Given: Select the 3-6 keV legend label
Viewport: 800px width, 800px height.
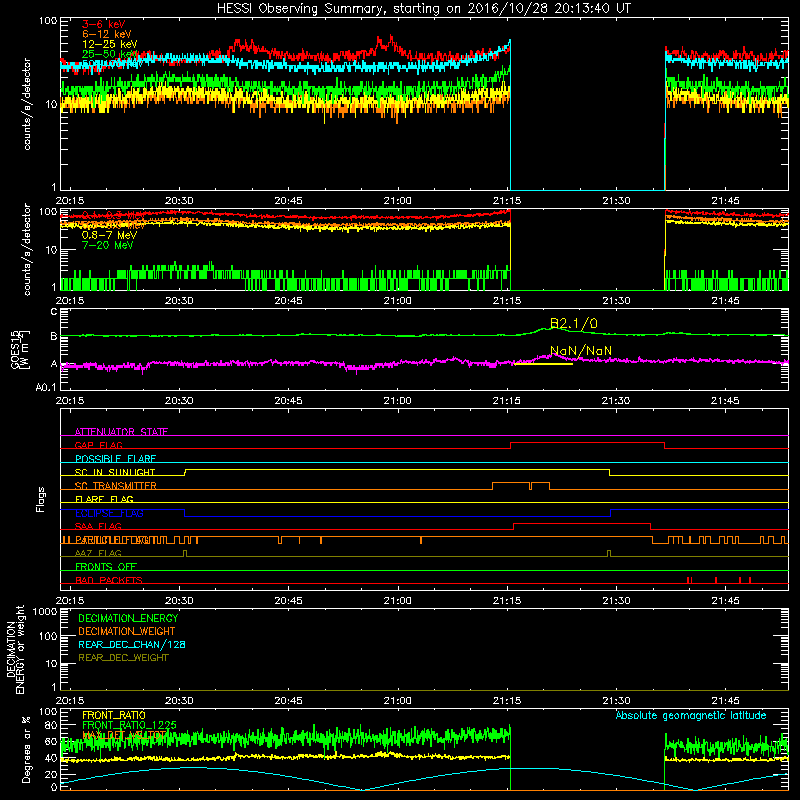Looking at the screenshot, I should pos(104,24).
